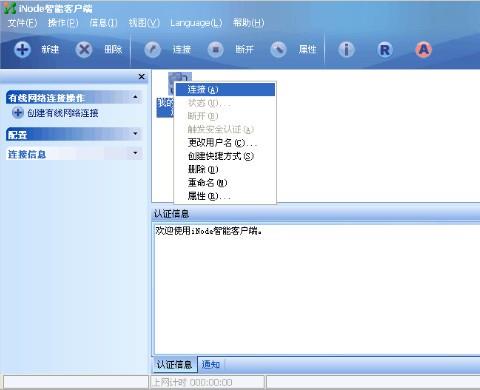
Task: Click the 连接 toolbar label
Action: pyautogui.click(x=182, y=50)
